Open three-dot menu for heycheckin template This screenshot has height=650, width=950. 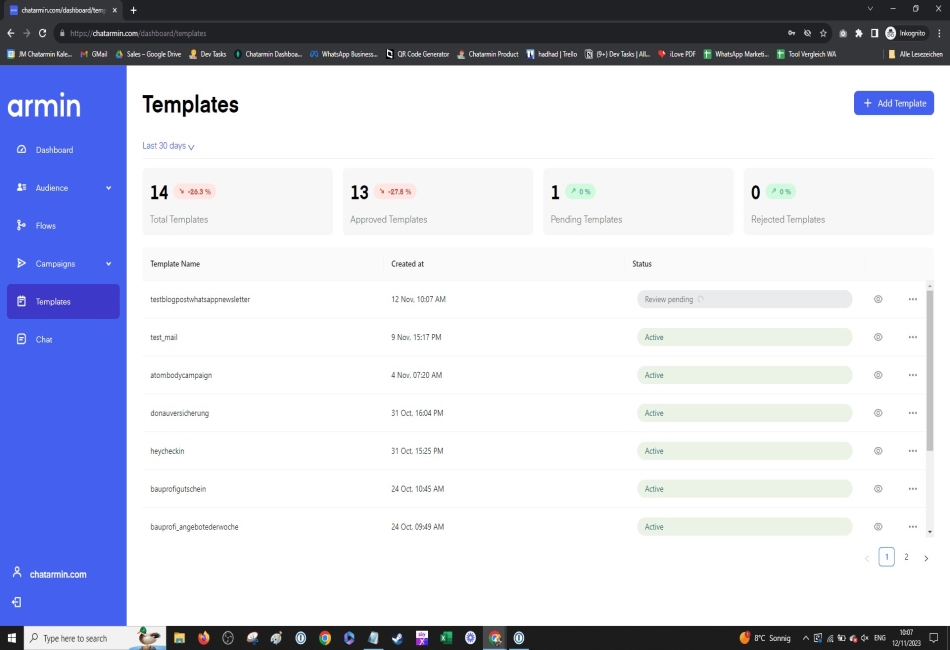[912, 451]
